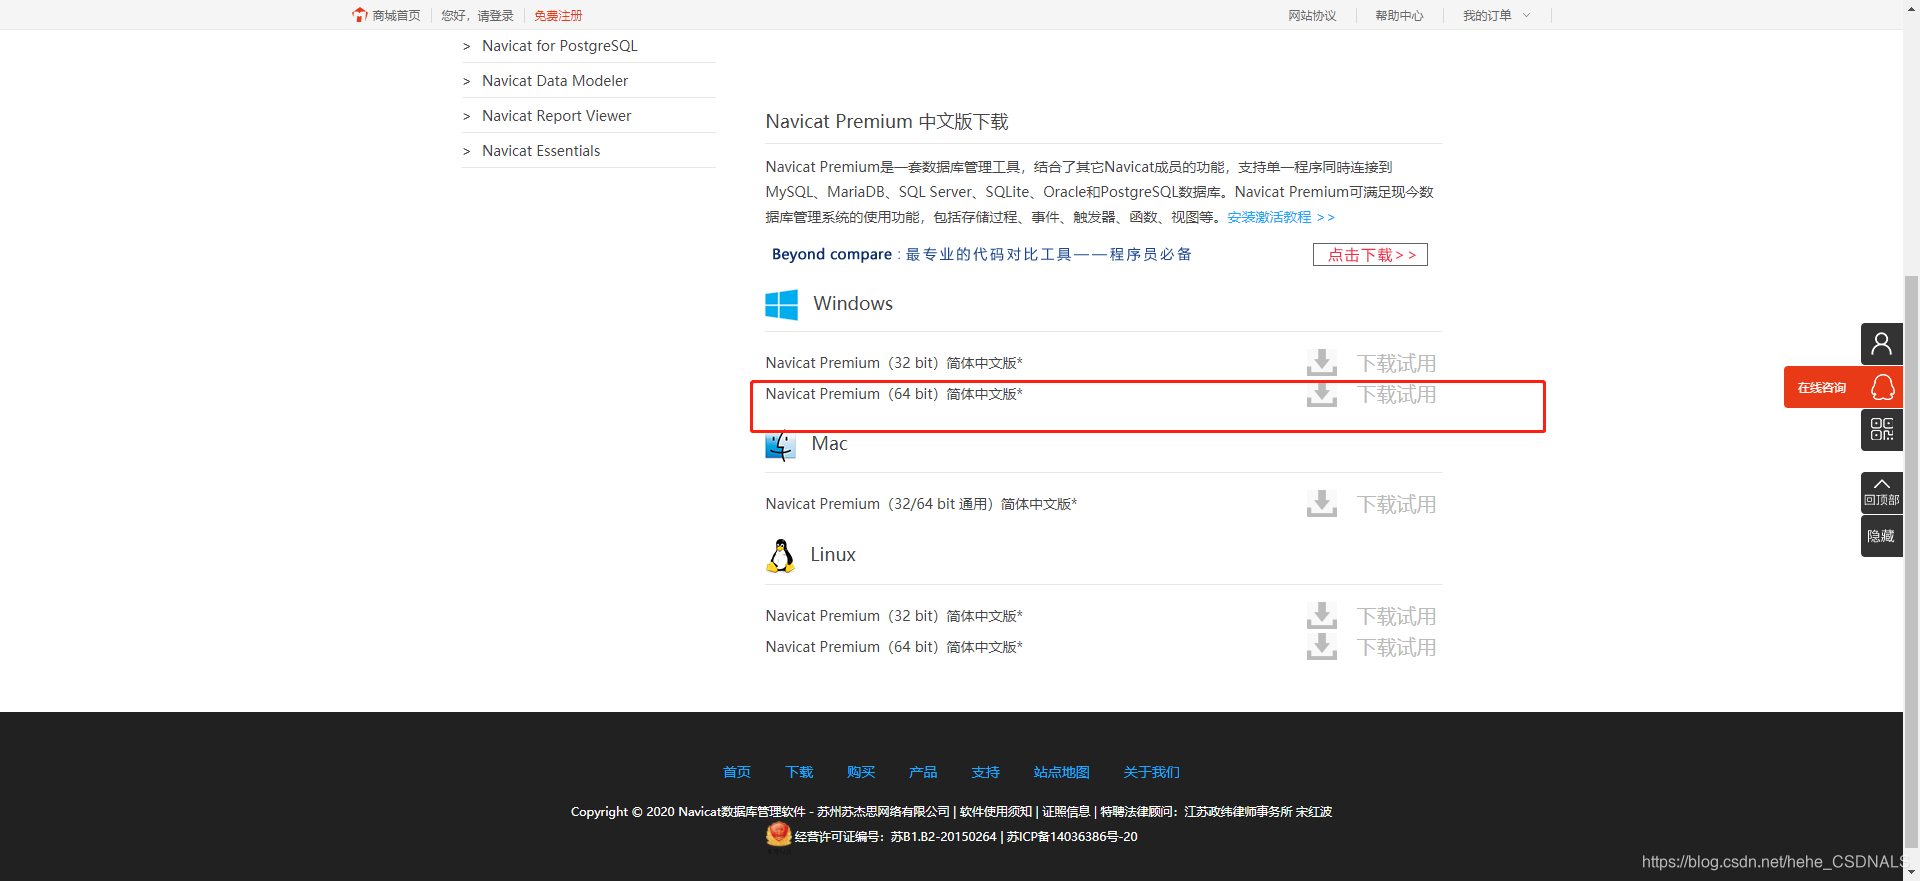Viewport: 1920px width, 881px height.
Task: Open footer 购买 link
Action: pos(861,772)
